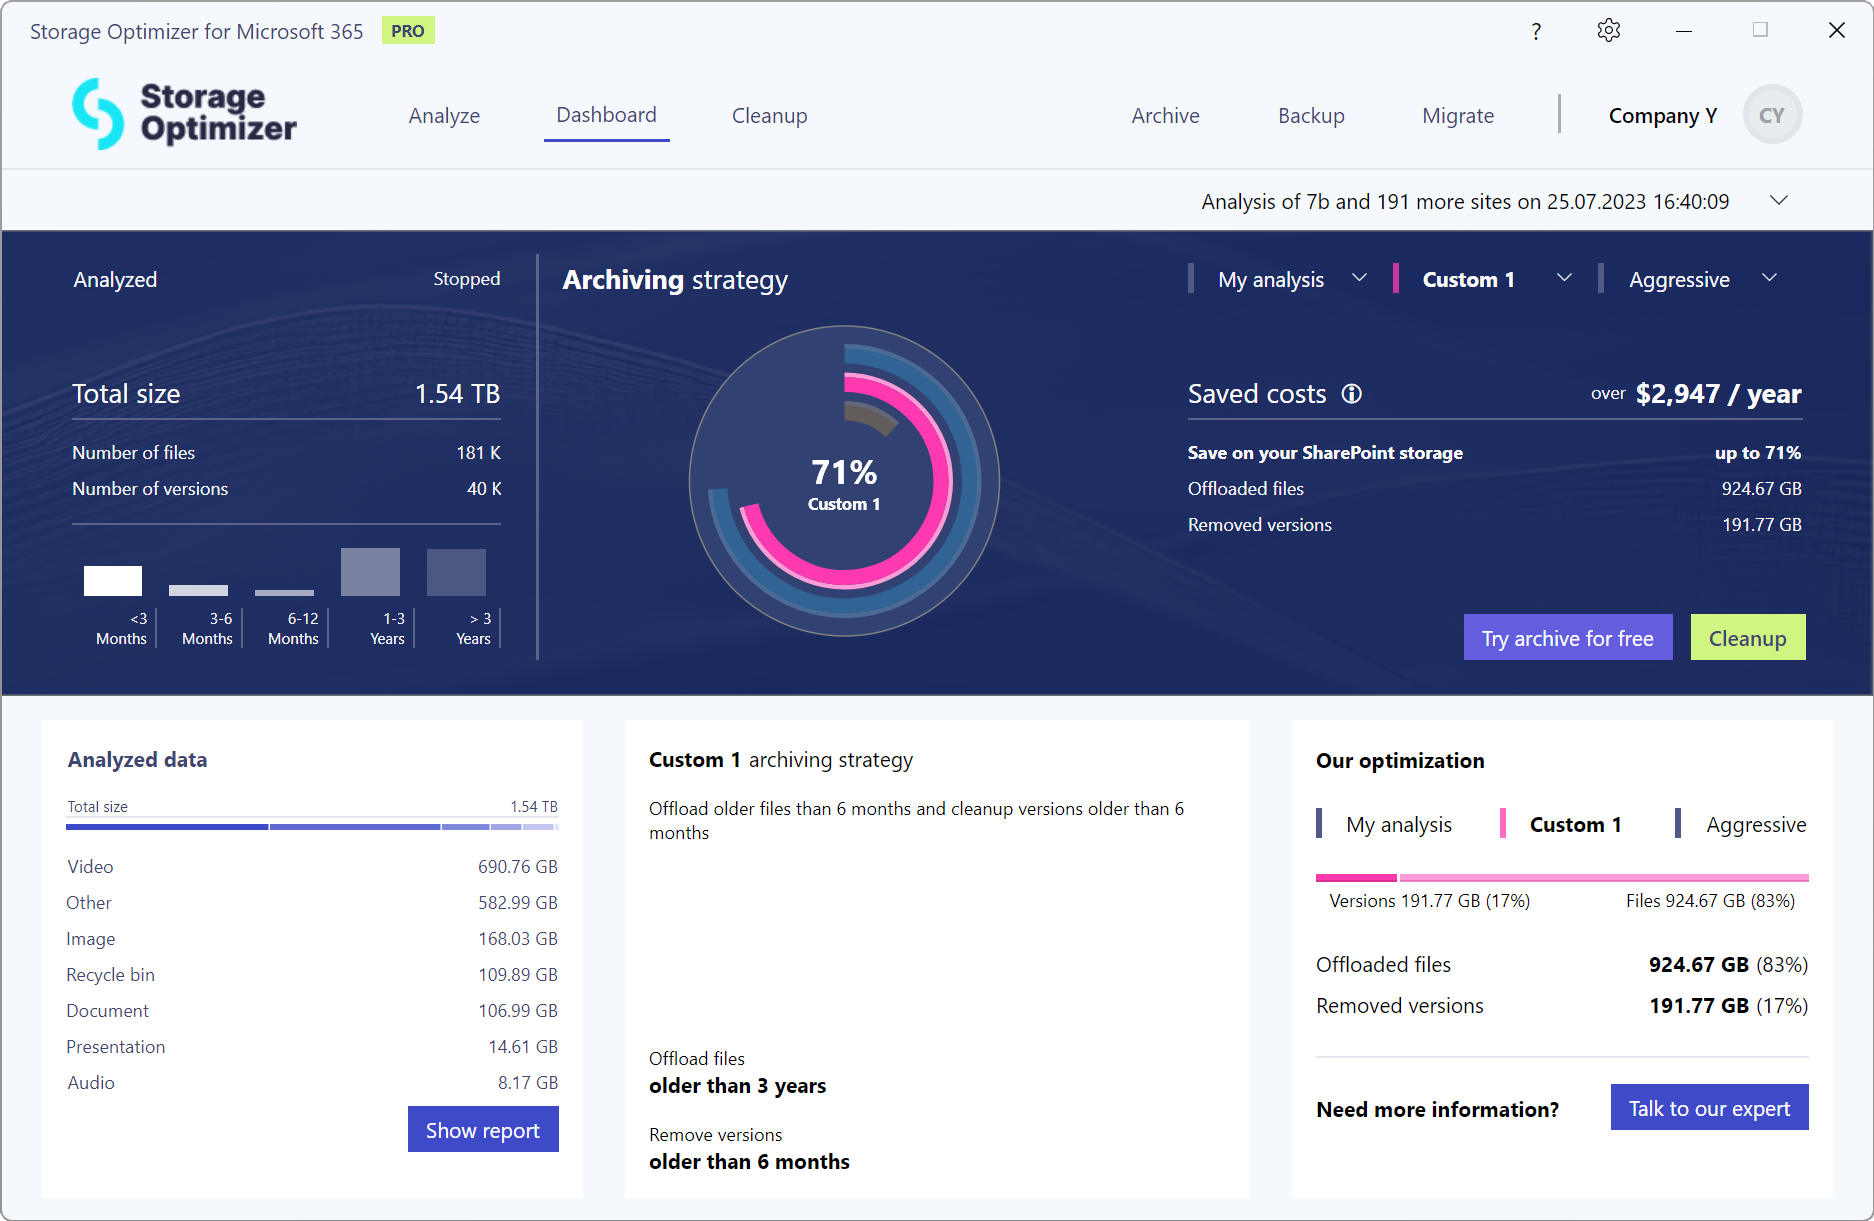Click the help question mark icon
This screenshot has width=1874, height=1221.
click(1536, 31)
